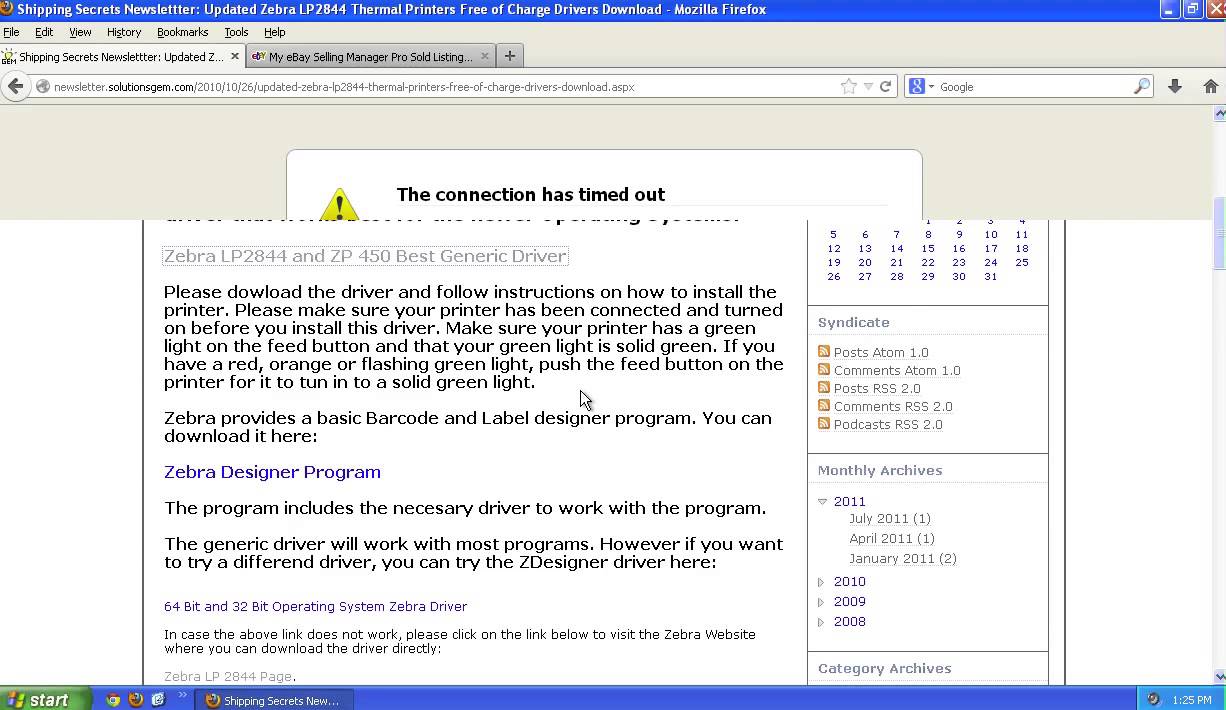Click the vertical scrollbar thumb
This screenshot has height=710, width=1226.
click(x=1220, y=234)
